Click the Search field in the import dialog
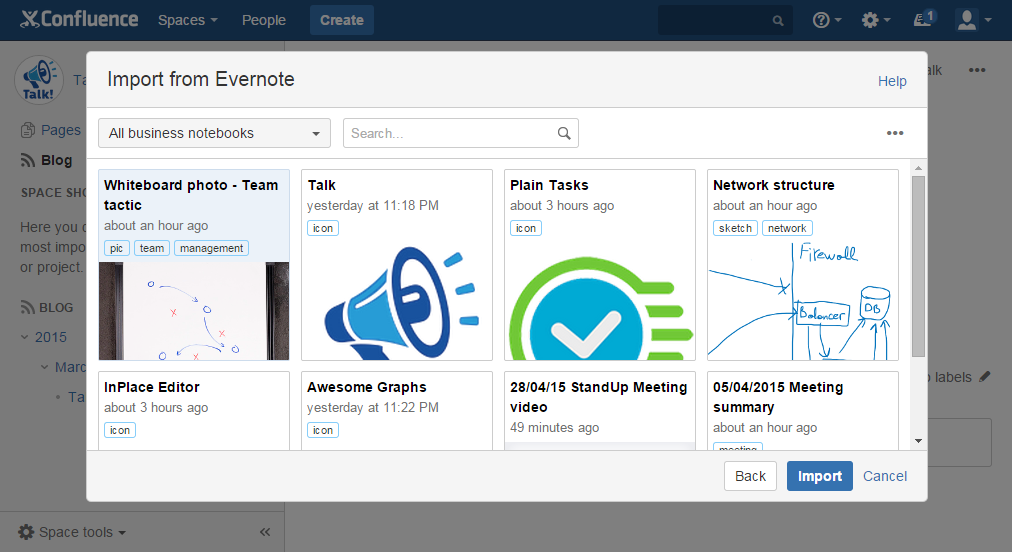This screenshot has width=1012, height=552. coord(450,133)
